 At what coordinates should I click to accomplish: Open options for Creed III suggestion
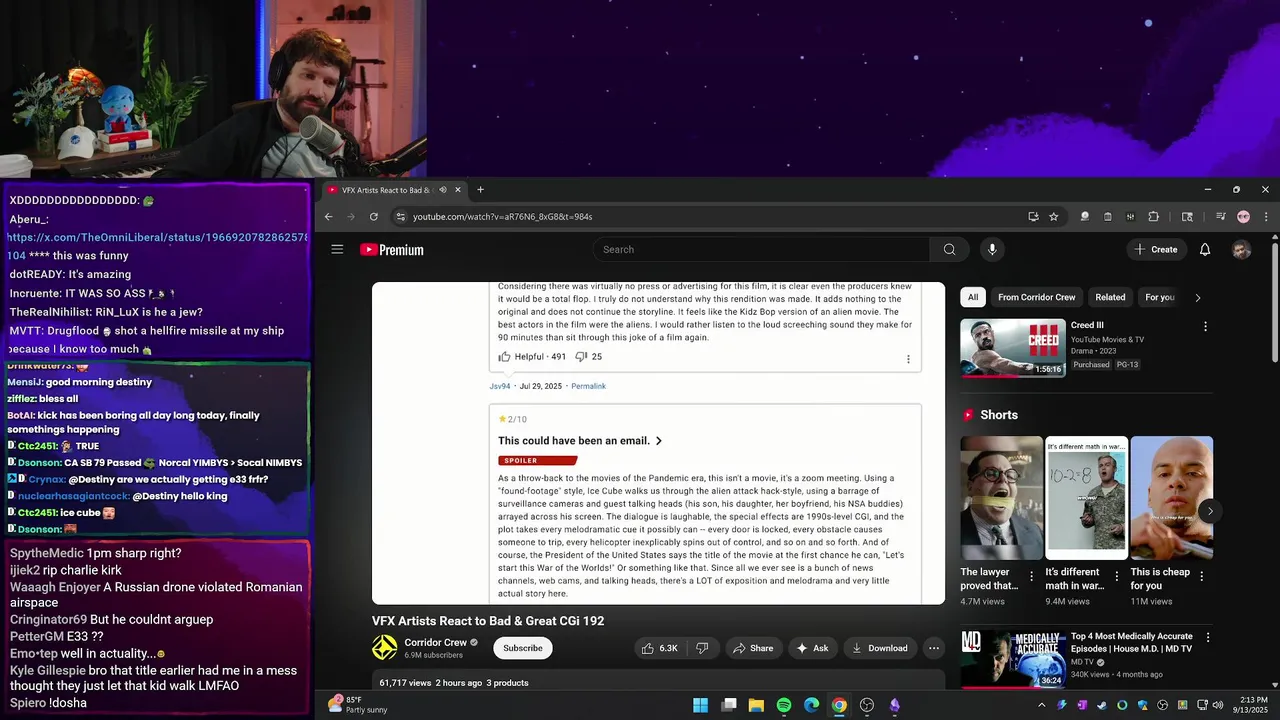(x=1205, y=326)
